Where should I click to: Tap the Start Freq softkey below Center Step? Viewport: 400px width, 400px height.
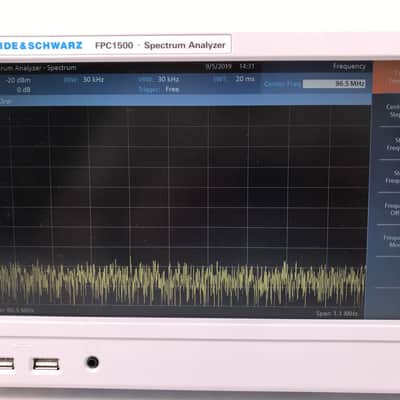coord(388,144)
